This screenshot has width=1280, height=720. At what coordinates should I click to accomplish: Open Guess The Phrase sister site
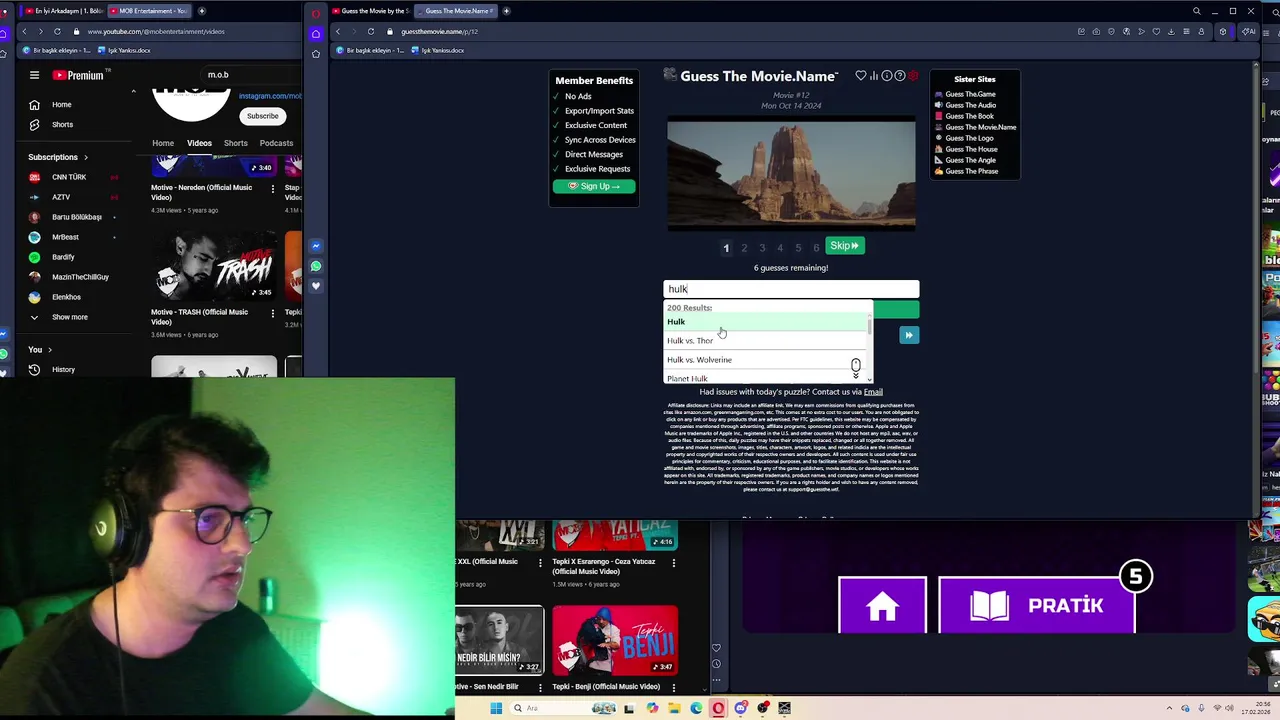point(971,171)
